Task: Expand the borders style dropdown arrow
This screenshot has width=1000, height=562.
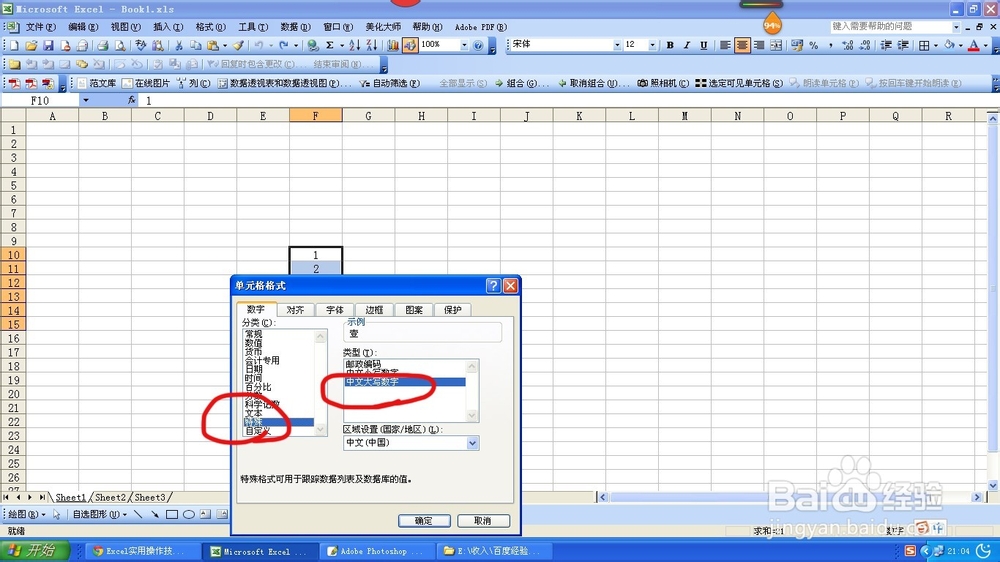Action: point(936,45)
